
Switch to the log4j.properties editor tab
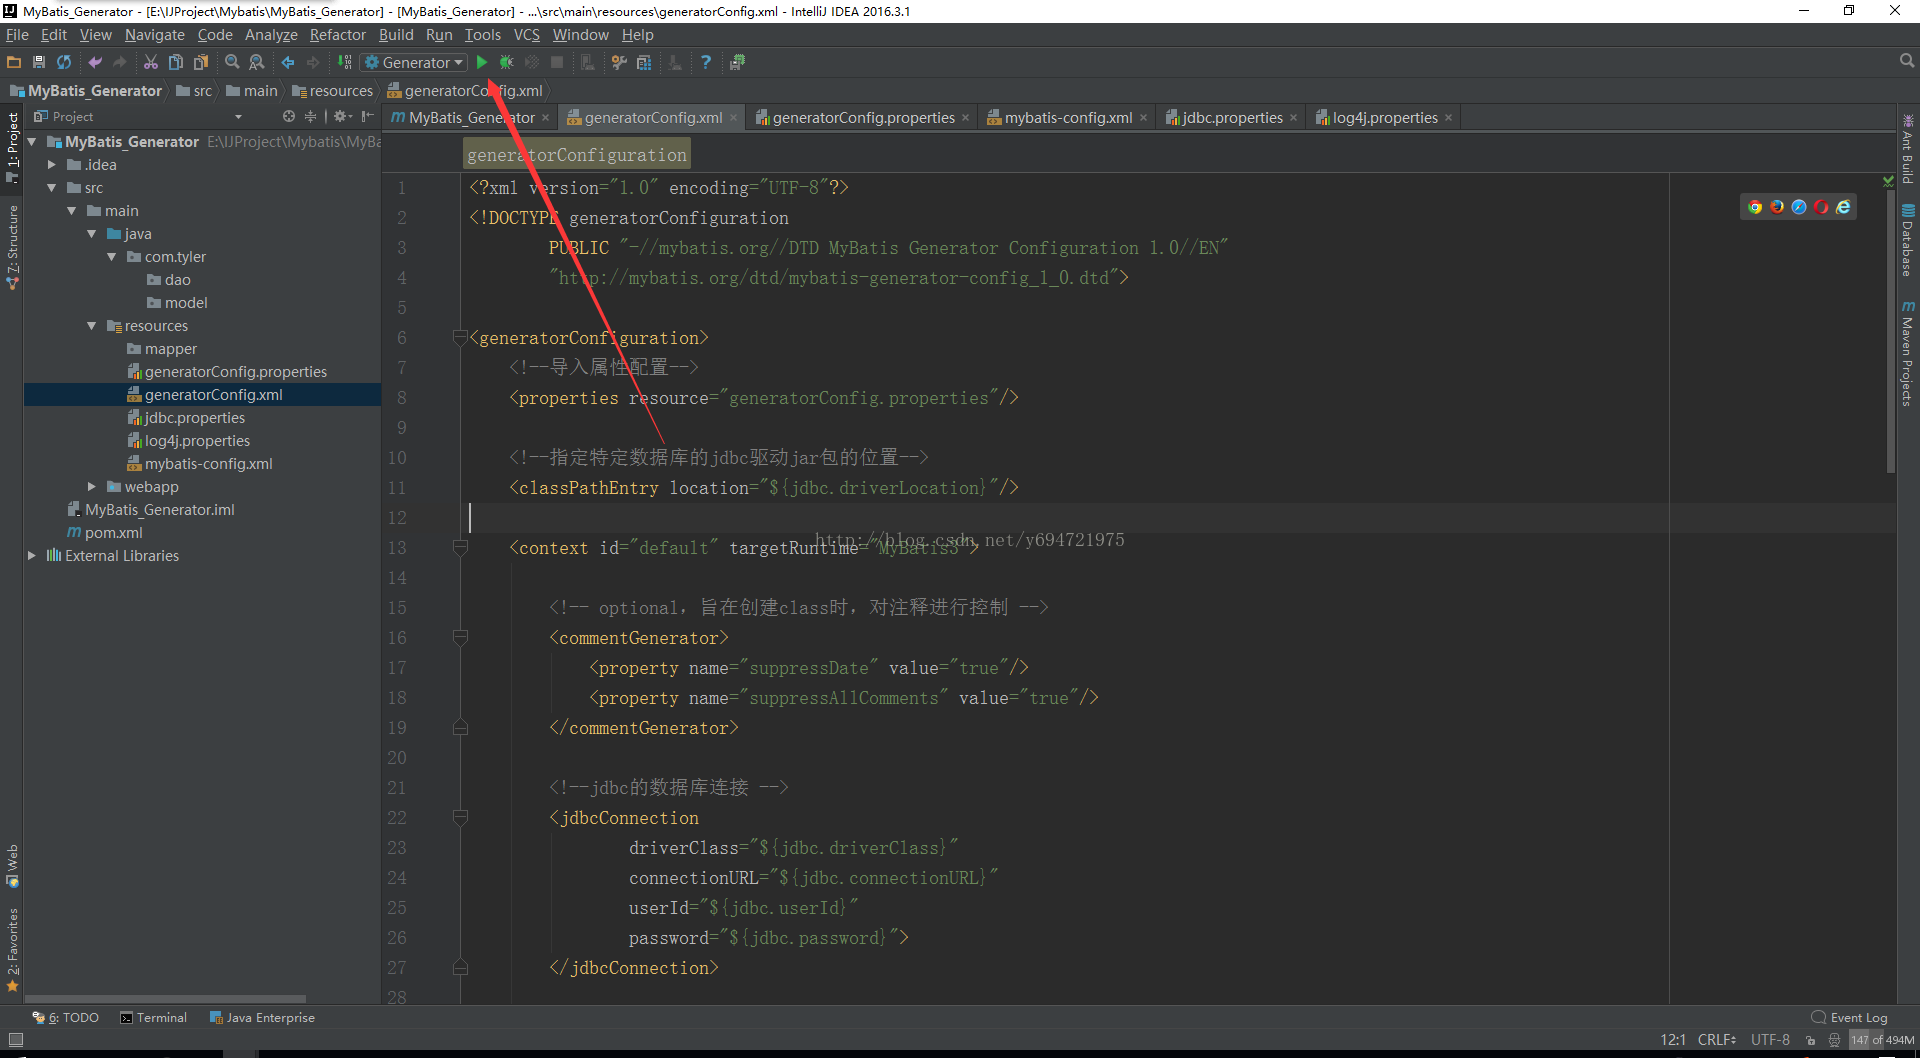tap(1384, 118)
